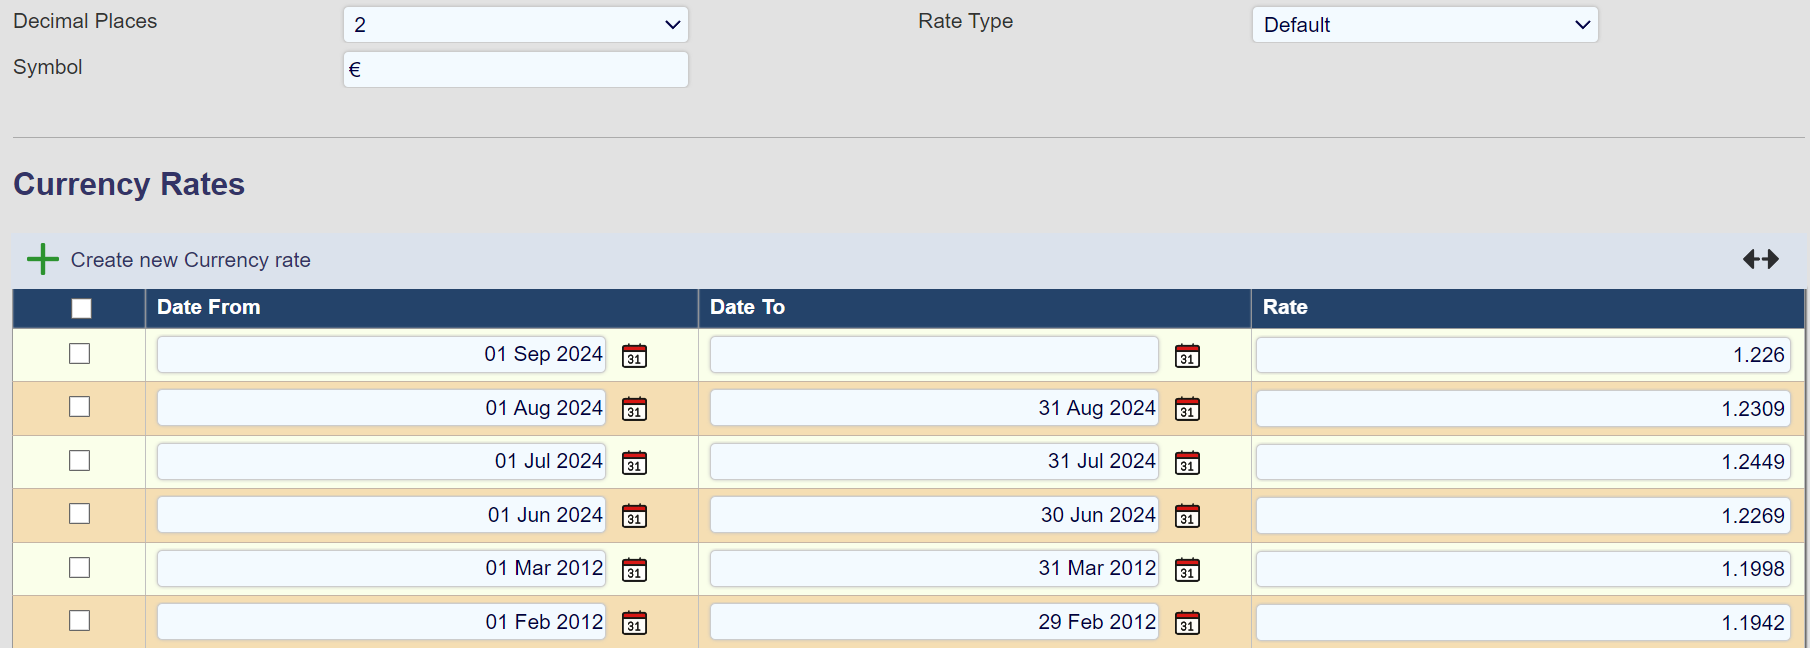Open calendar for 01 Jul 2024 Date From
Image resolution: width=1810 pixels, height=648 pixels.
[x=634, y=463]
